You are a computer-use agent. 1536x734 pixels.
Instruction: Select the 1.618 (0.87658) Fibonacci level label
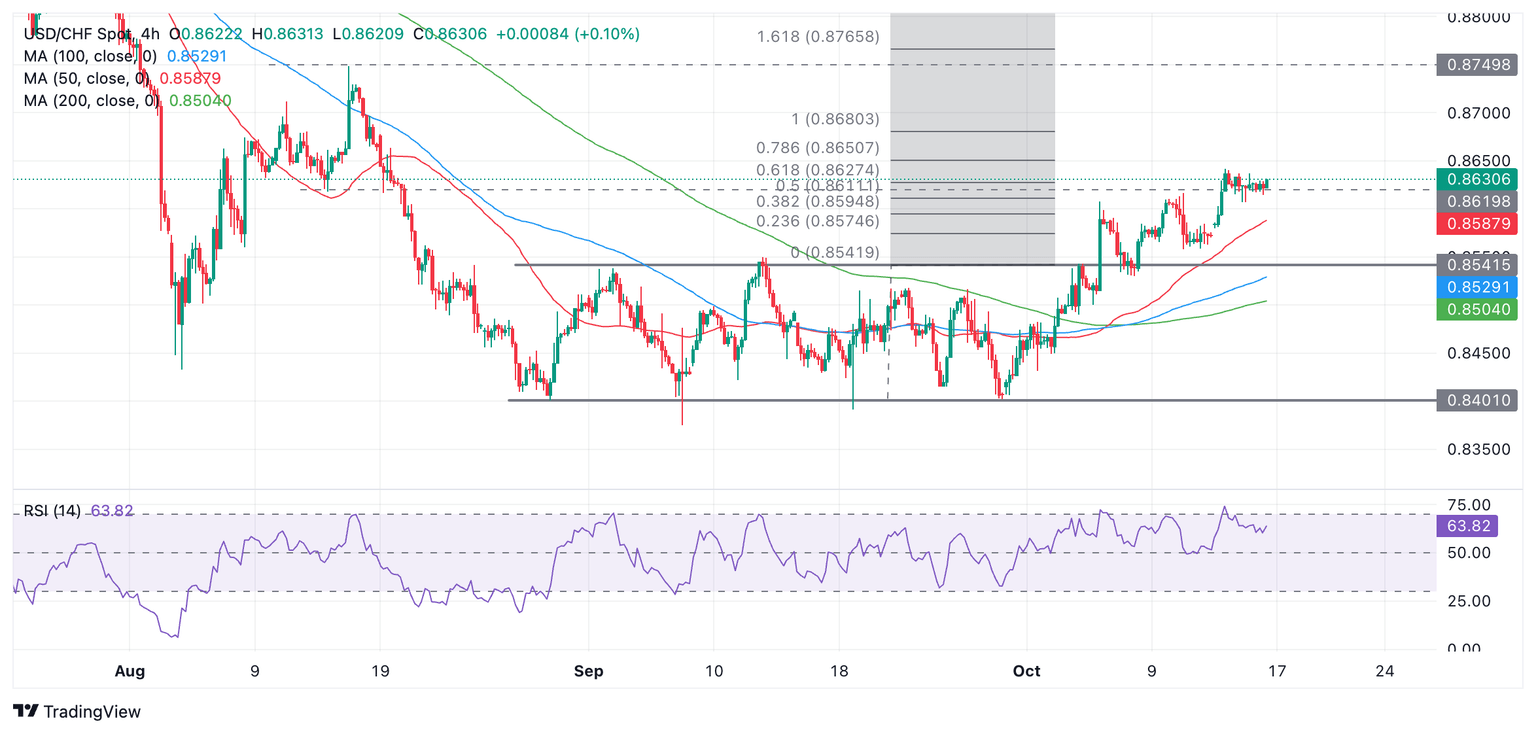pyautogui.click(x=818, y=37)
